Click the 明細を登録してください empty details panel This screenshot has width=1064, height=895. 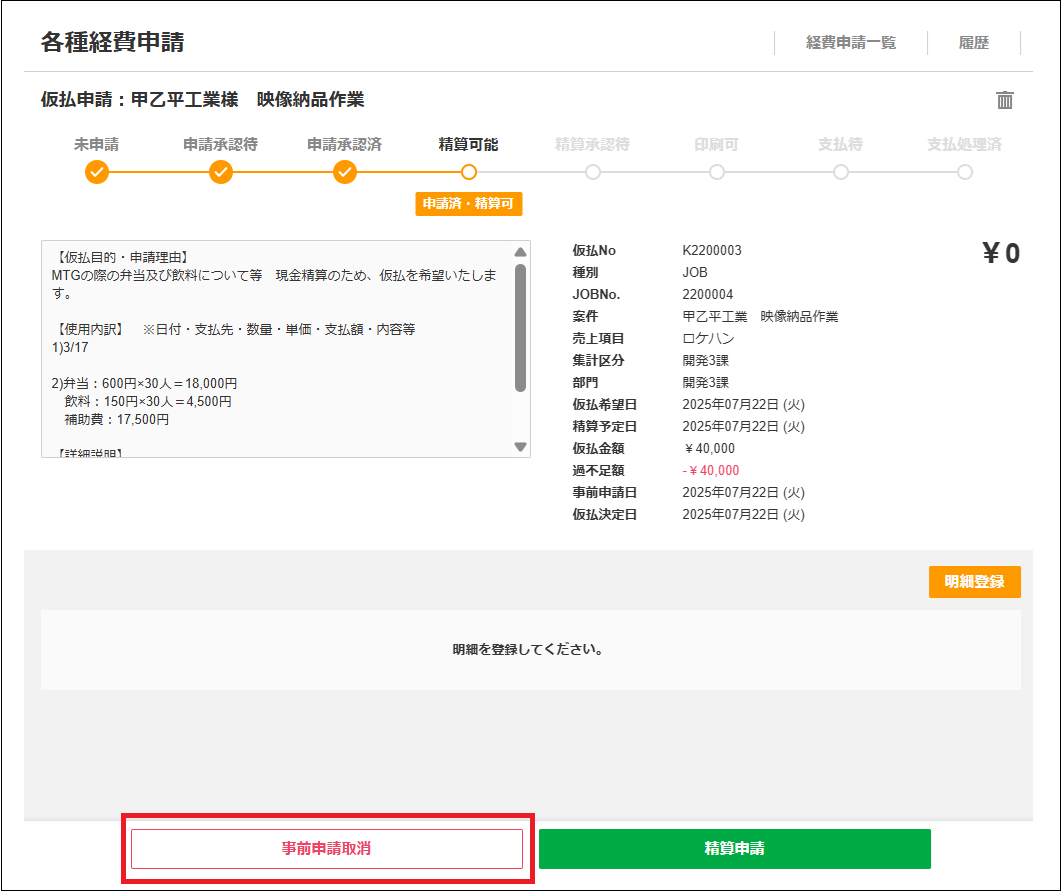click(530, 650)
